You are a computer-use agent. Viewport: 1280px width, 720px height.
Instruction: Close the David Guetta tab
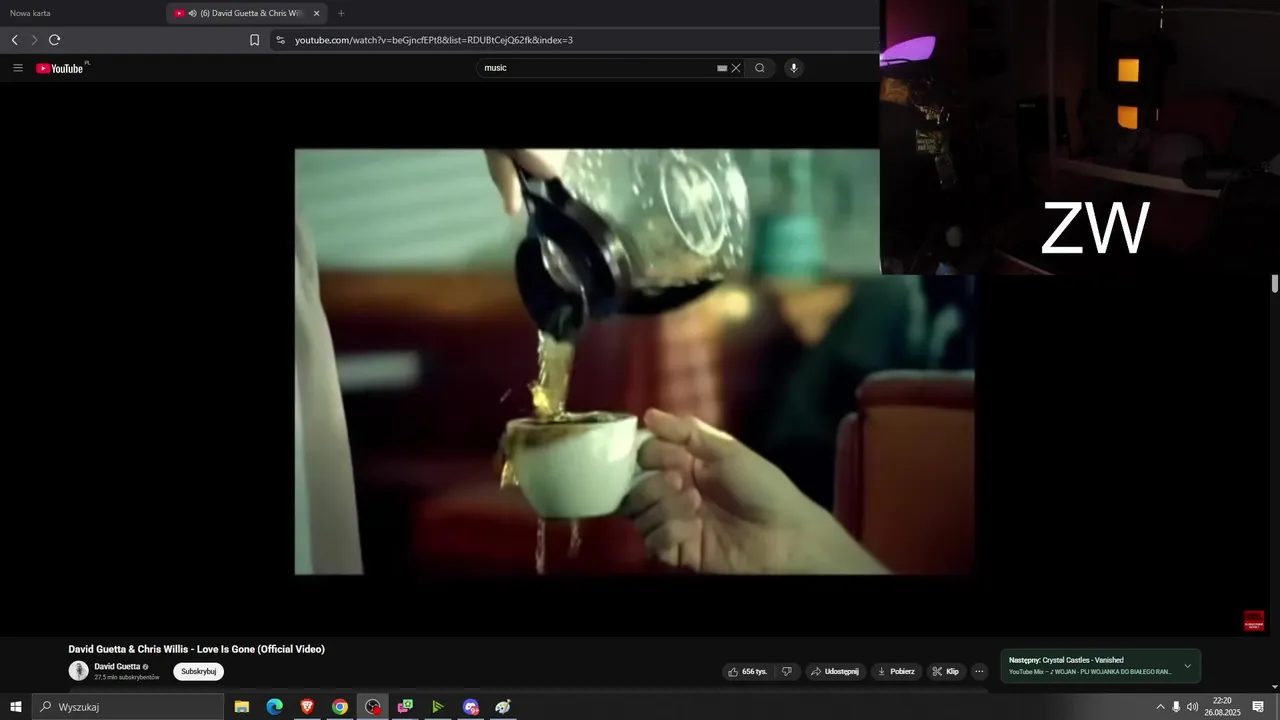click(x=317, y=13)
